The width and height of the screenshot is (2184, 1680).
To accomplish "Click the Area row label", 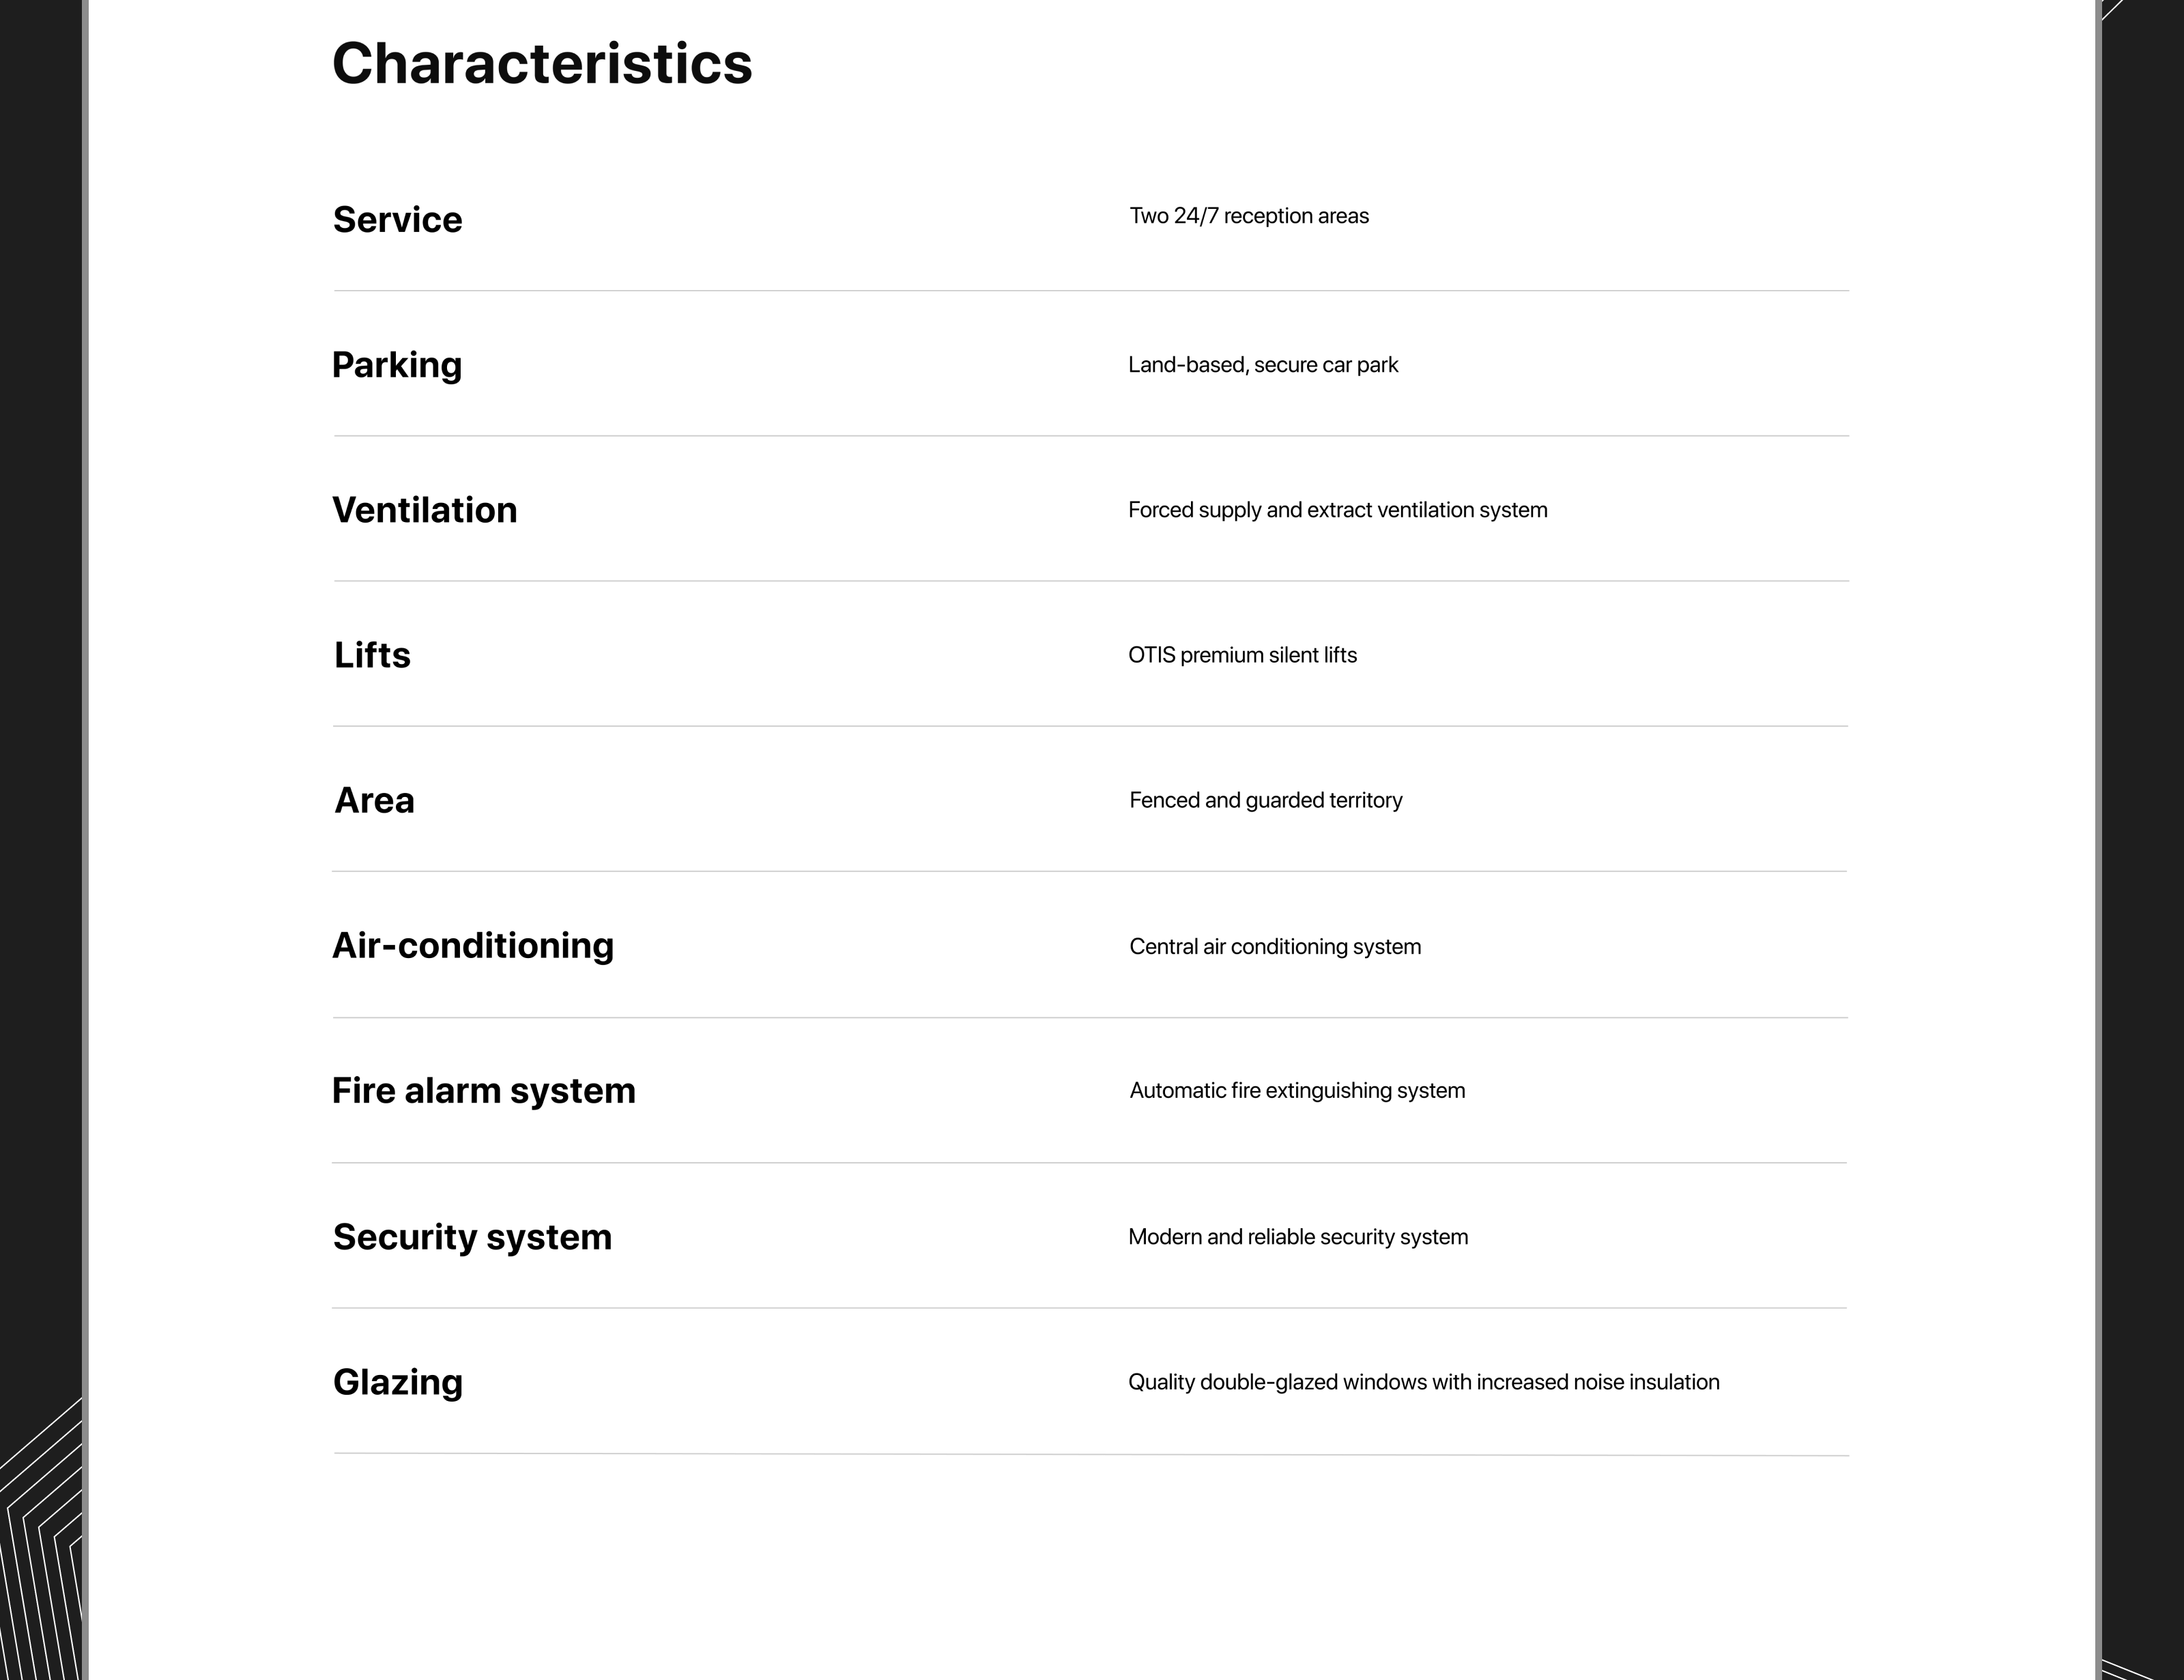I will point(374,800).
